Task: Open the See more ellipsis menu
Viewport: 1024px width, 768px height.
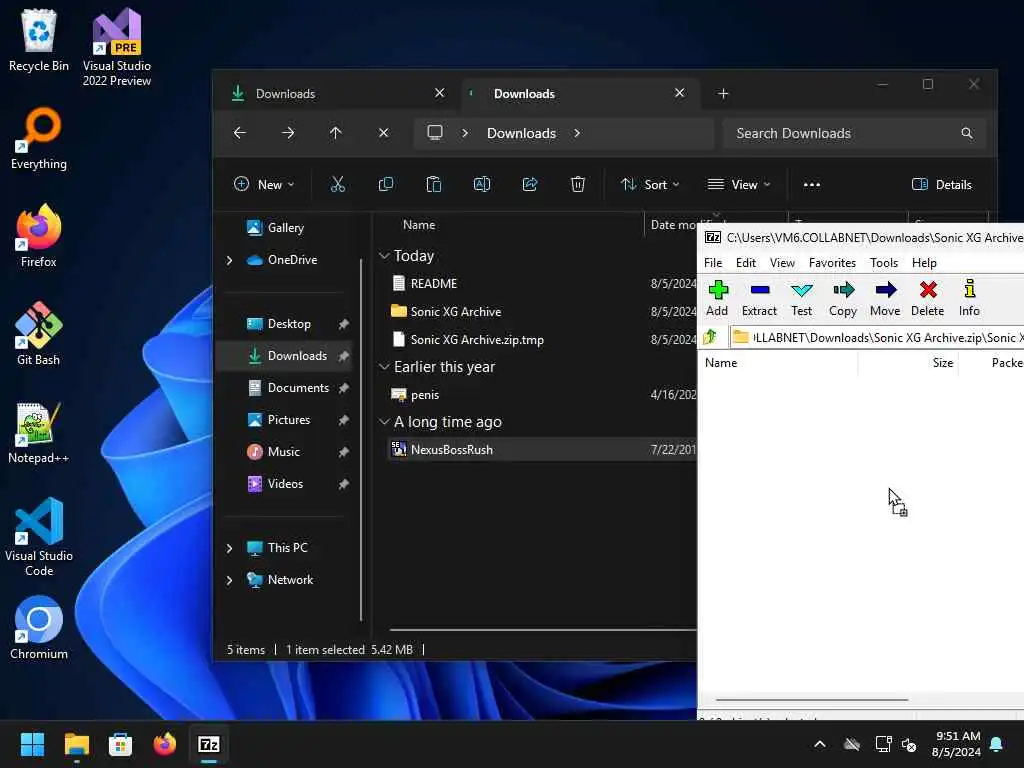Action: pyautogui.click(x=812, y=185)
